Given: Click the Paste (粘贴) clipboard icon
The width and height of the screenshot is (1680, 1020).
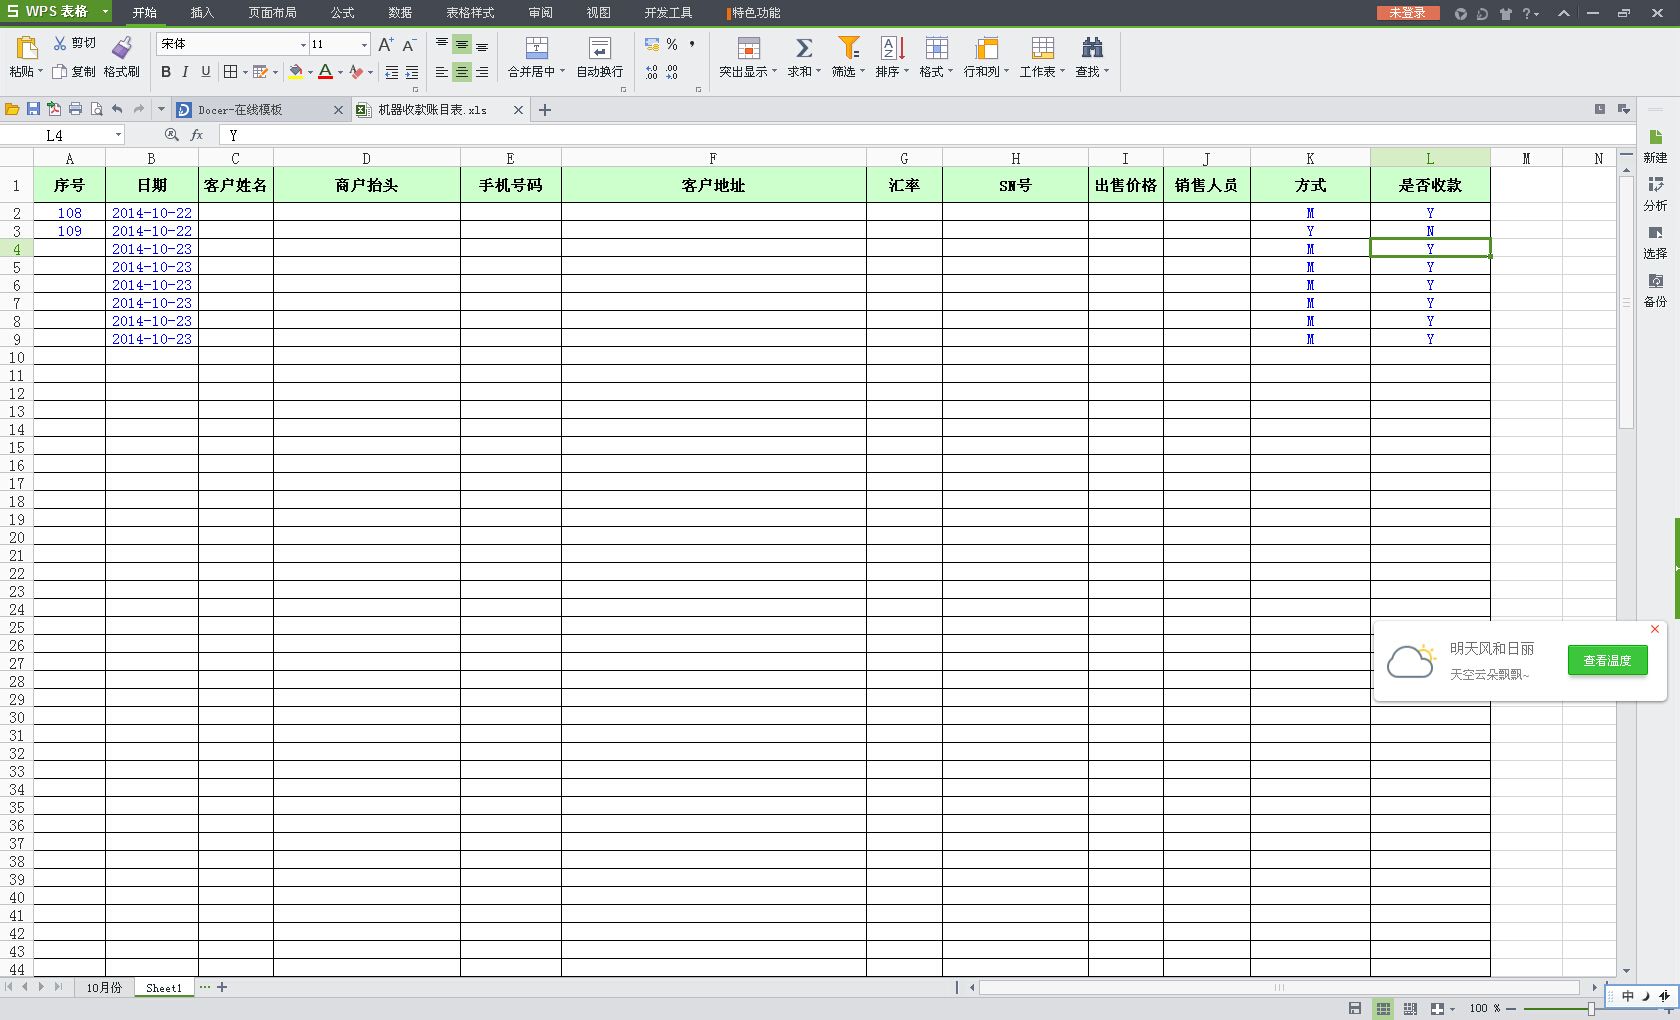Looking at the screenshot, I should 27,47.
